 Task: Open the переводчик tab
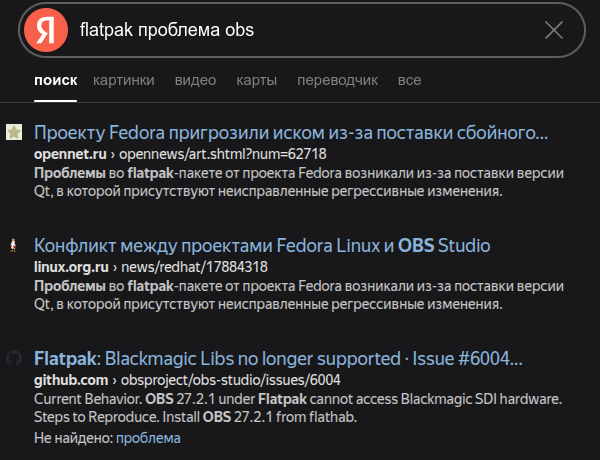[338, 80]
